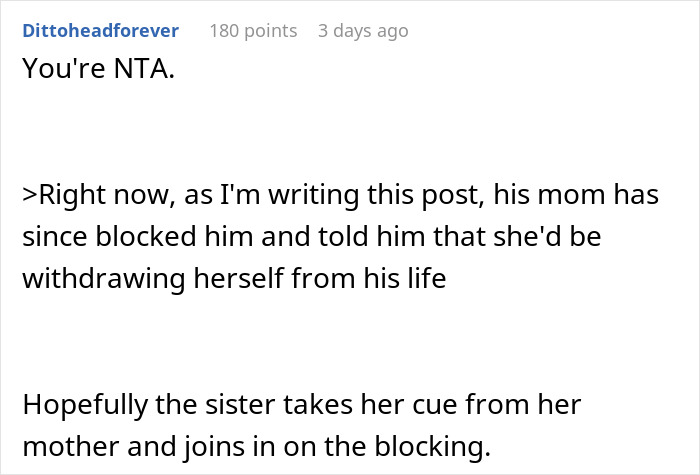Viewport: 700px width, 475px height.
Task: Open the Dittoheadforever user profile
Action: point(100,31)
